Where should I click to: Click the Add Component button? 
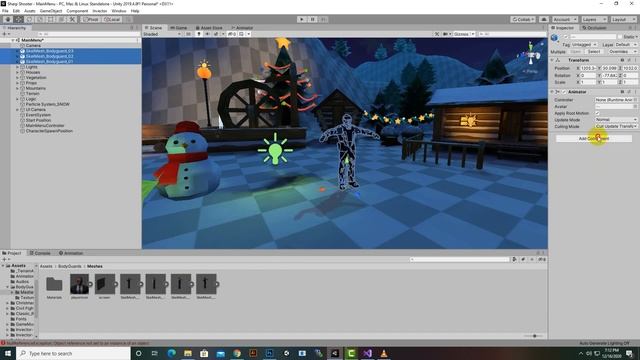pyautogui.click(x=594, y=138)
